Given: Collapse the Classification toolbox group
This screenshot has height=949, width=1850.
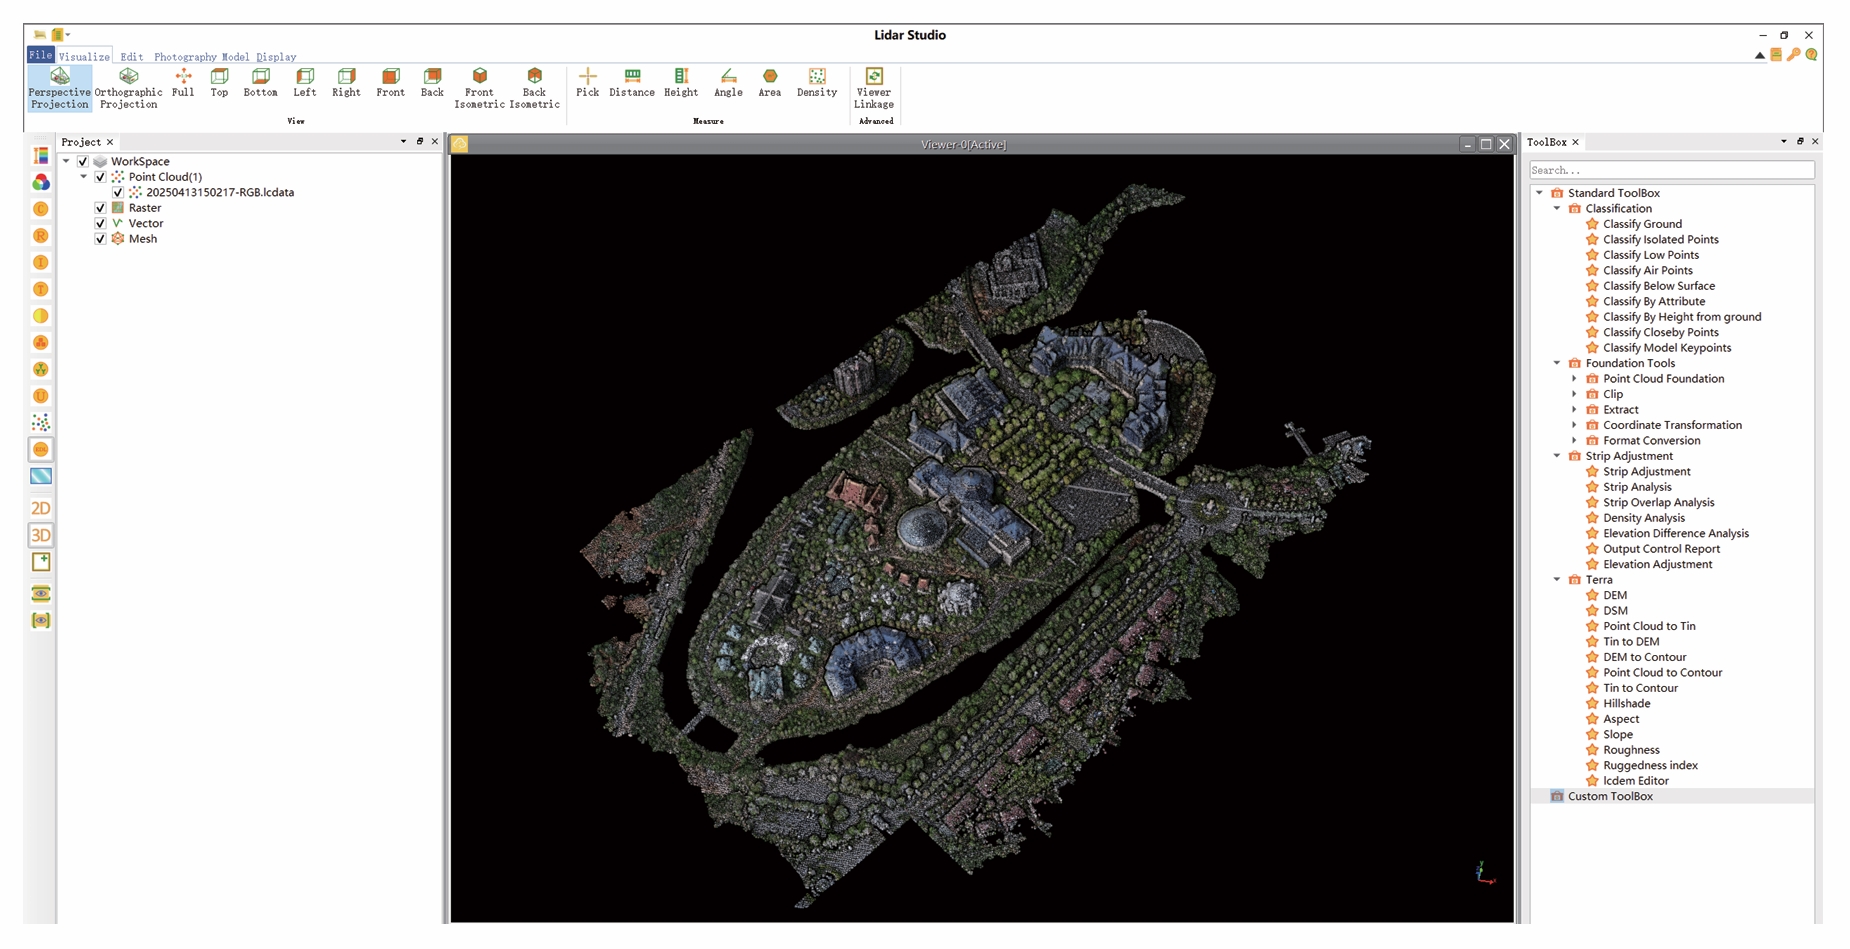Looking at the screenshot, I should coord(1557,208).
